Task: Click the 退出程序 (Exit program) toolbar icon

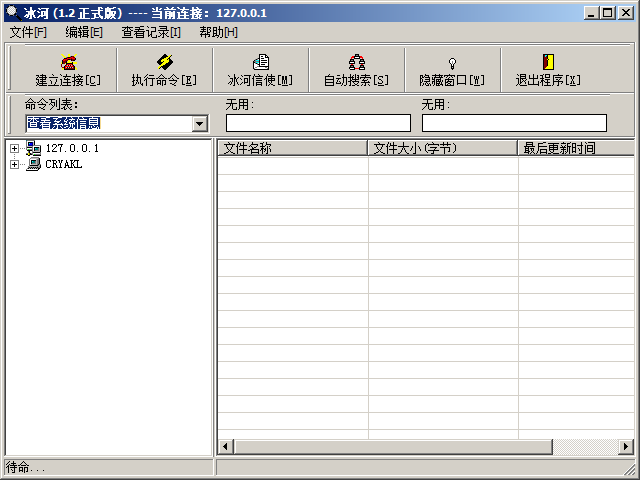Action: [548, 63]
